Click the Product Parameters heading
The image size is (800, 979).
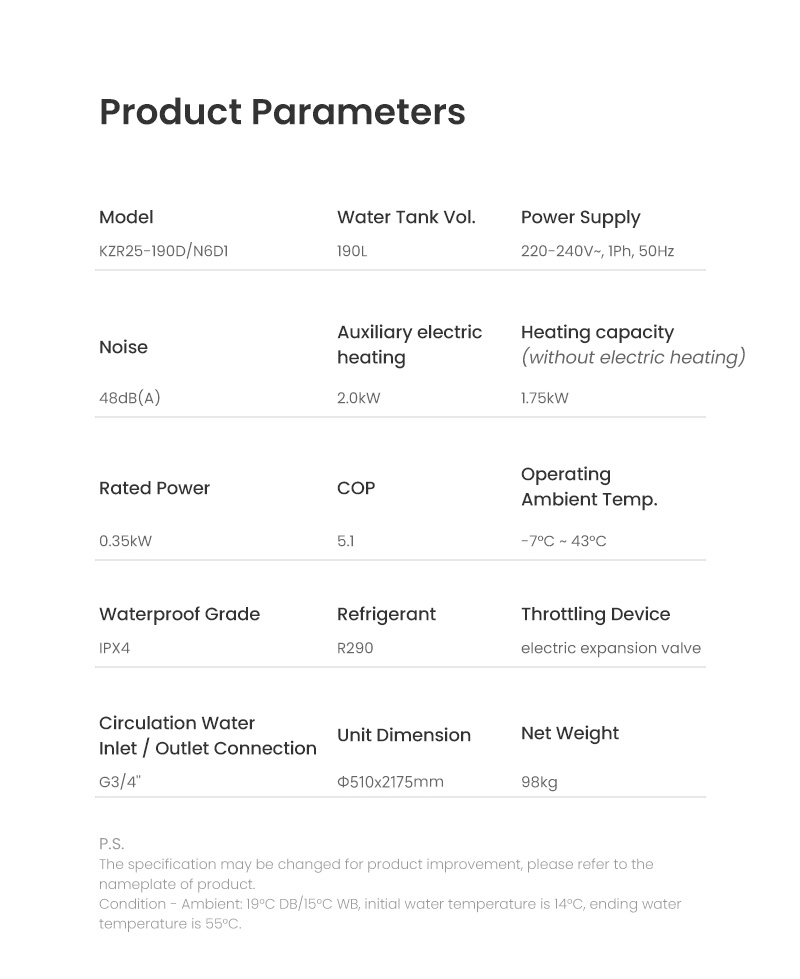point(282,112)
